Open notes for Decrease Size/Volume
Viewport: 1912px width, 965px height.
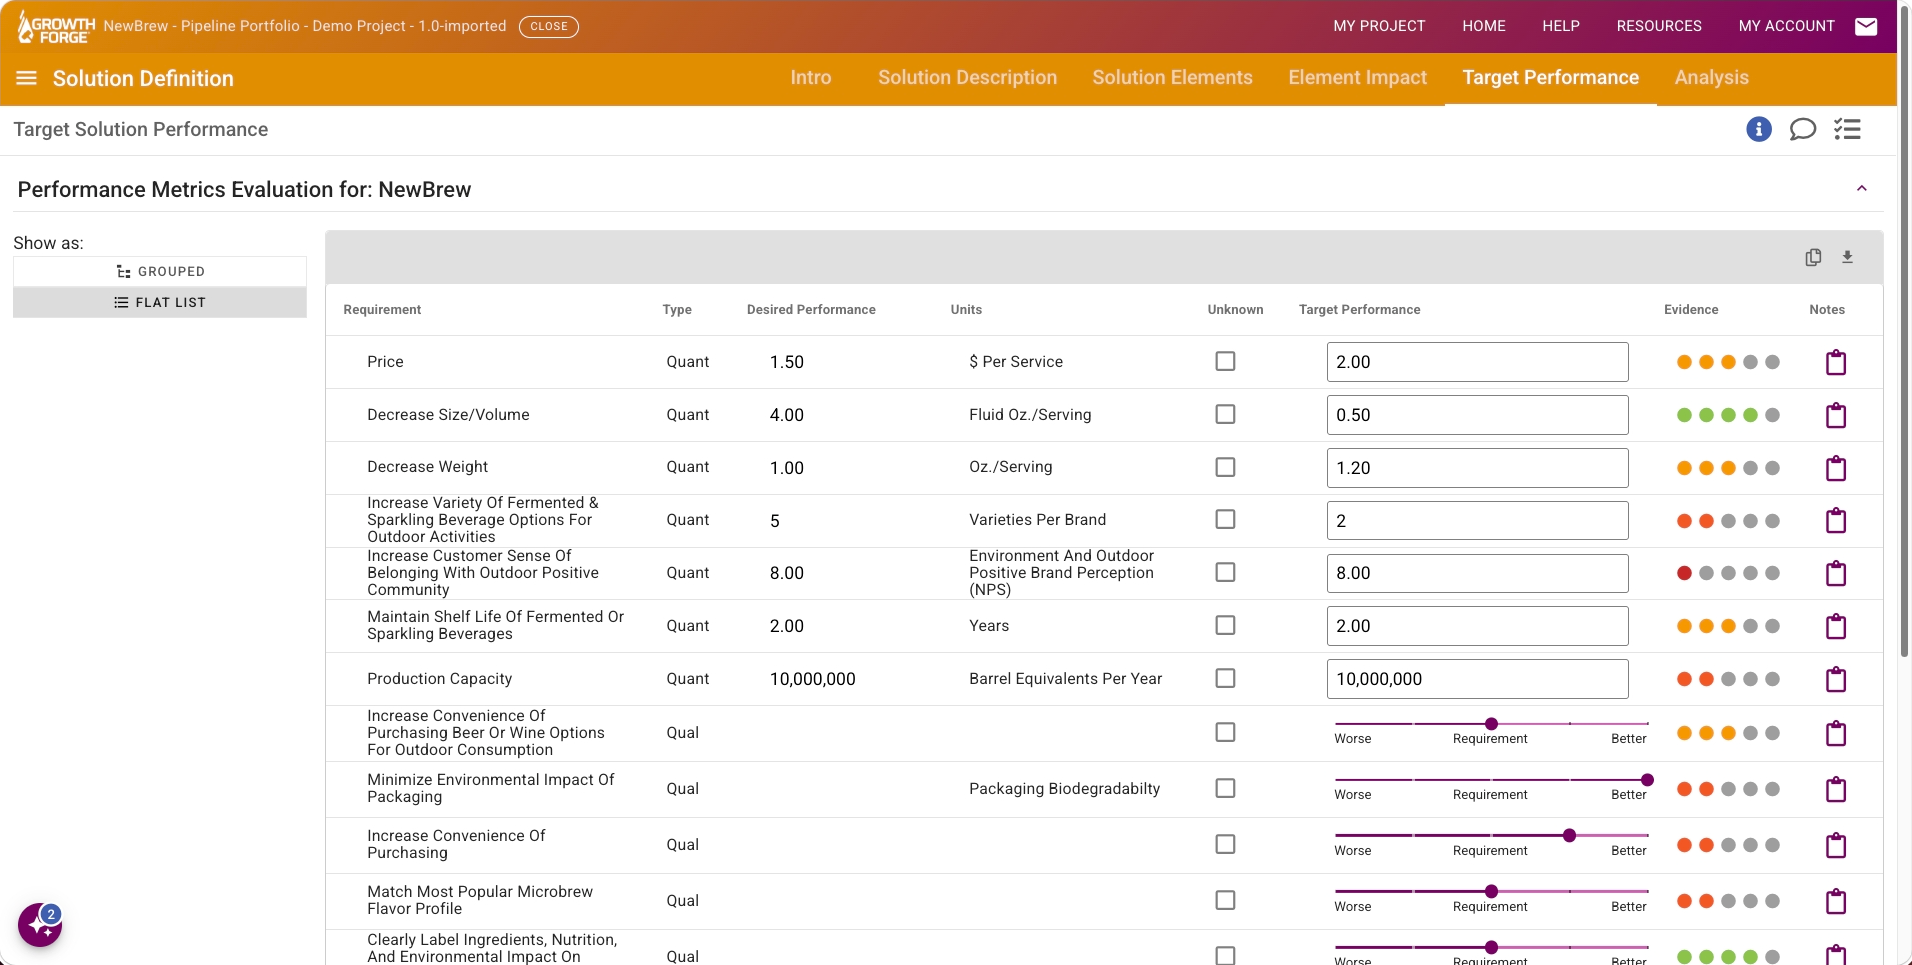[1836, 415]
